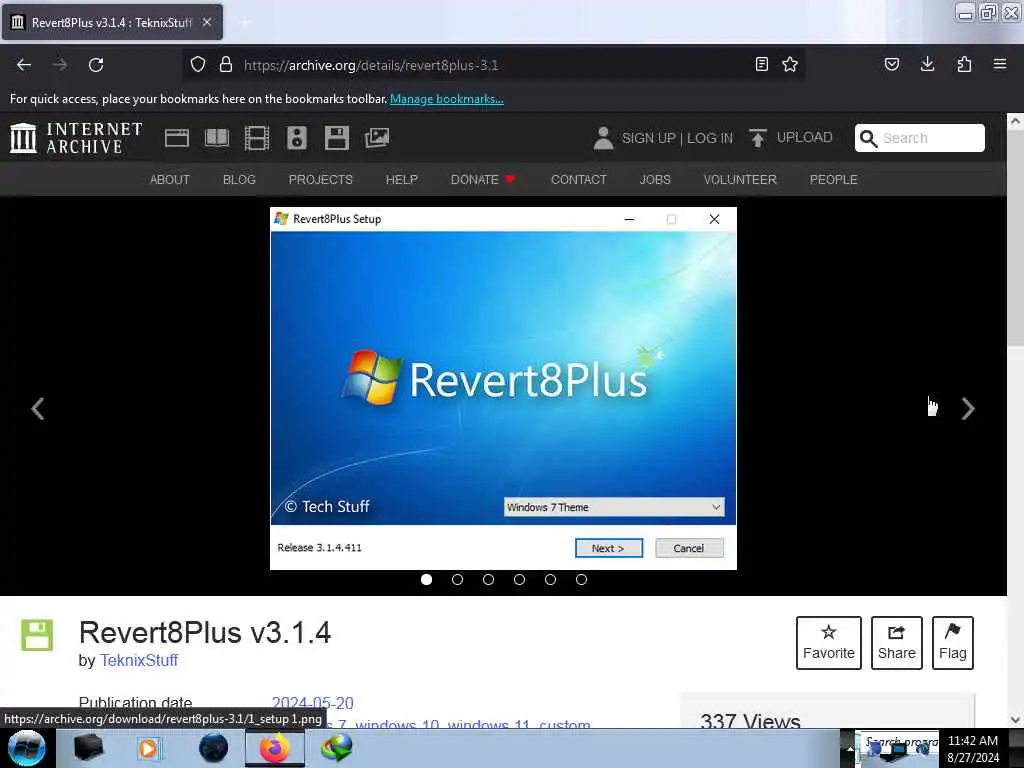The height and width of the screenshot is (768, 1024).
Task: Open the Pocket save icon
Action: (x=891, y=64)
